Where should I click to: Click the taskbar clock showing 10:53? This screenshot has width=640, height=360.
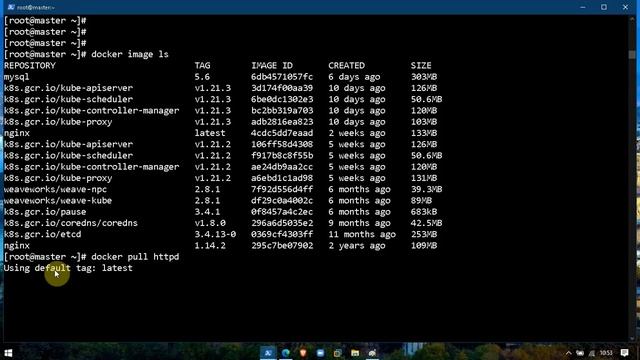(x=606, y=353)
